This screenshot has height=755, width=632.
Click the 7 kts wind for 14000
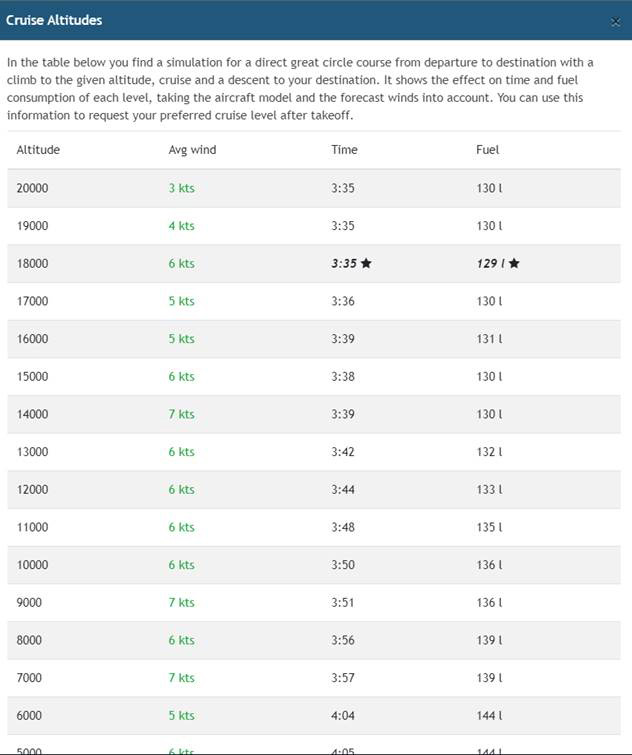click(x=181, y=414)
